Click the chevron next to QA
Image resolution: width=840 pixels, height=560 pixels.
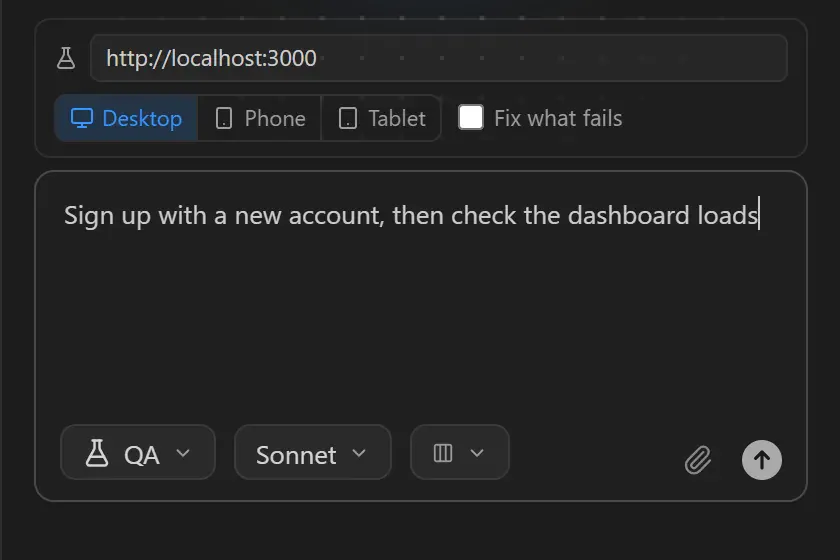click(183, 453)
